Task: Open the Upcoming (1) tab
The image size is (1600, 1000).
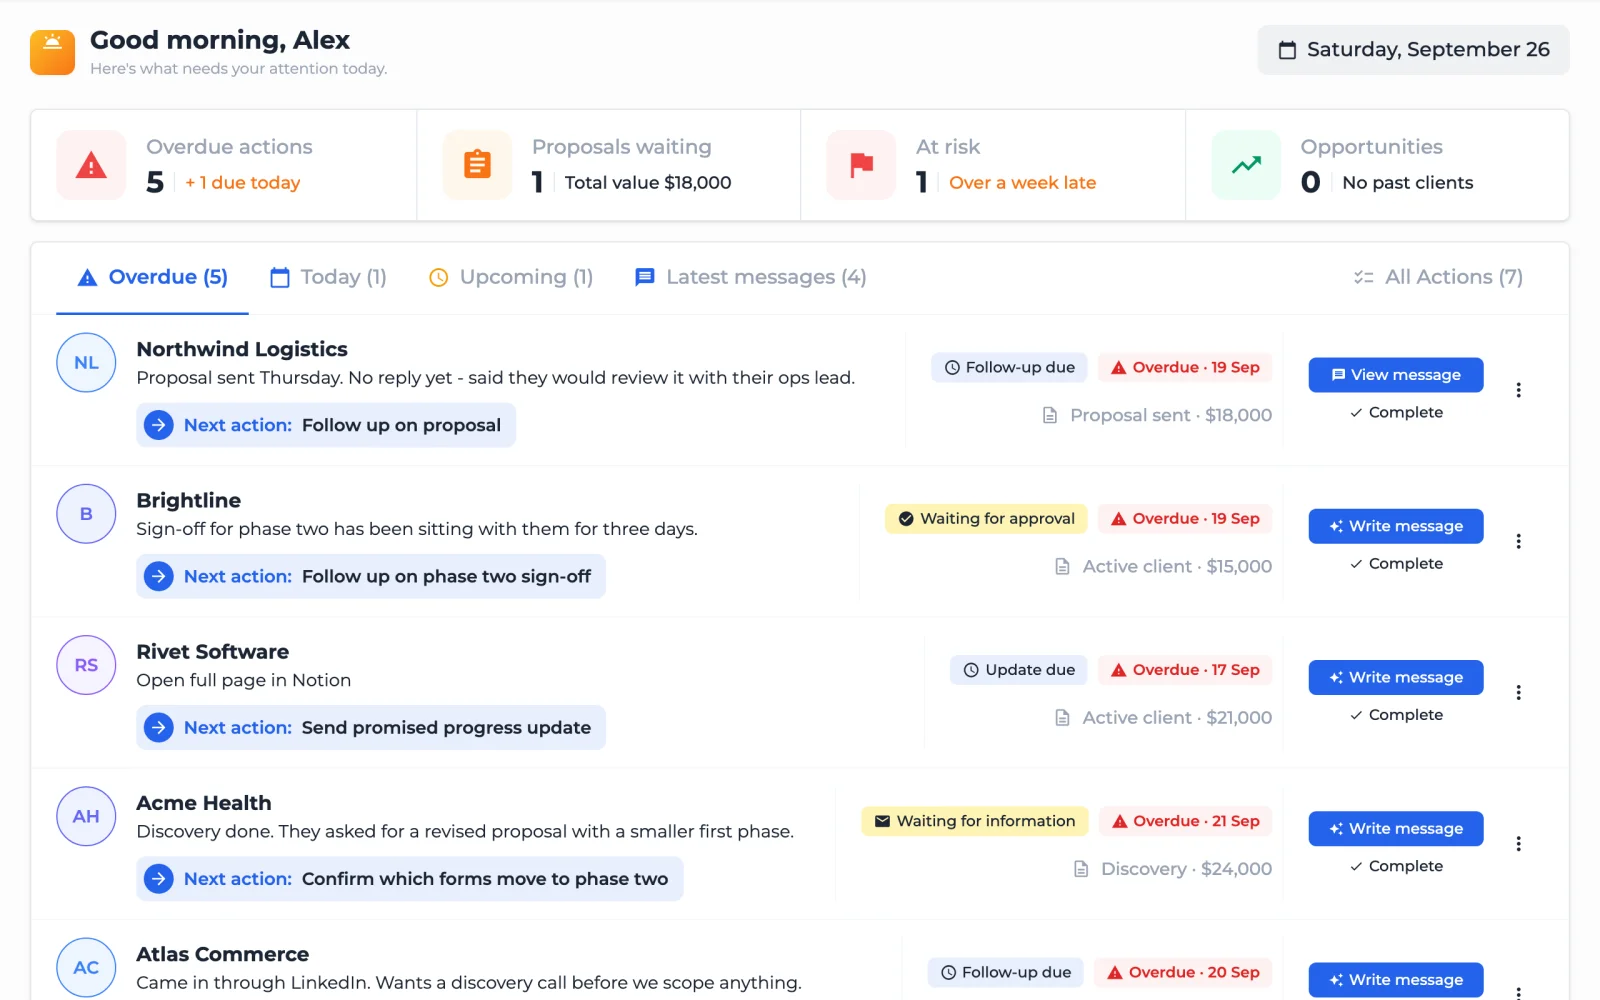Action: click(x=511, y=277)
